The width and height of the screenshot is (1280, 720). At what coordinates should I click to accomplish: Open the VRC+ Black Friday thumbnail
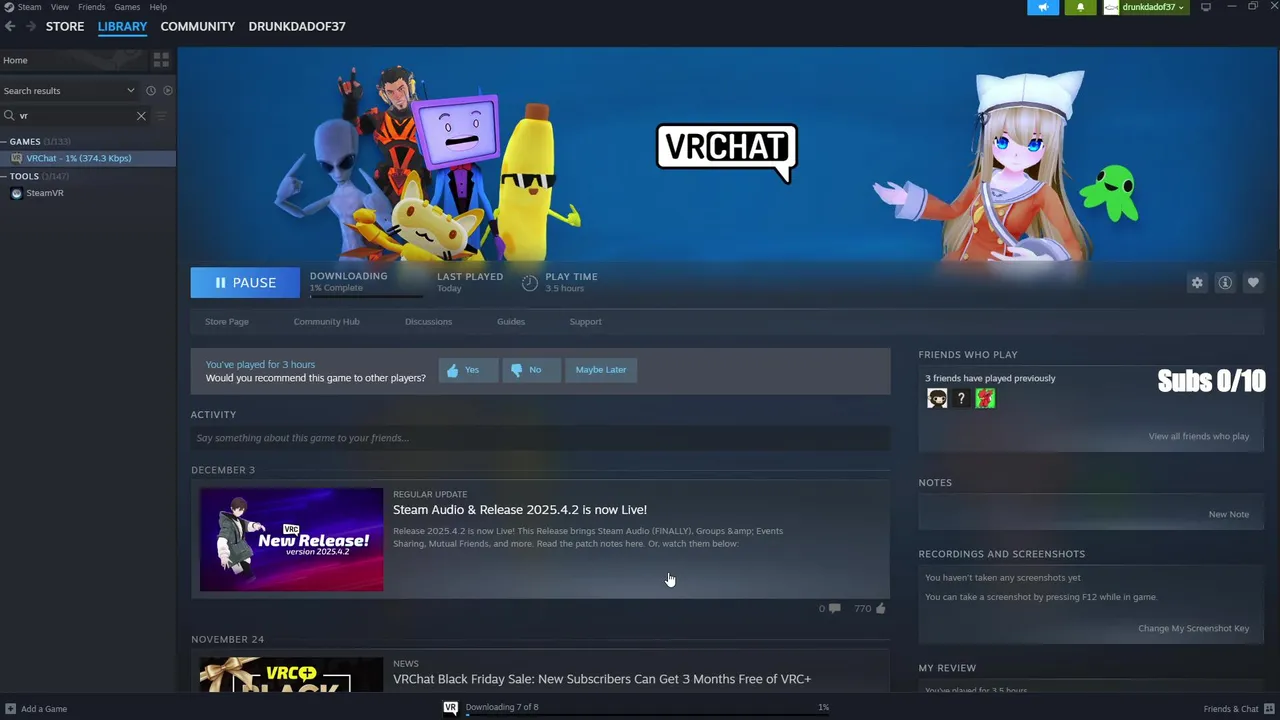click(x=291, y=674)
